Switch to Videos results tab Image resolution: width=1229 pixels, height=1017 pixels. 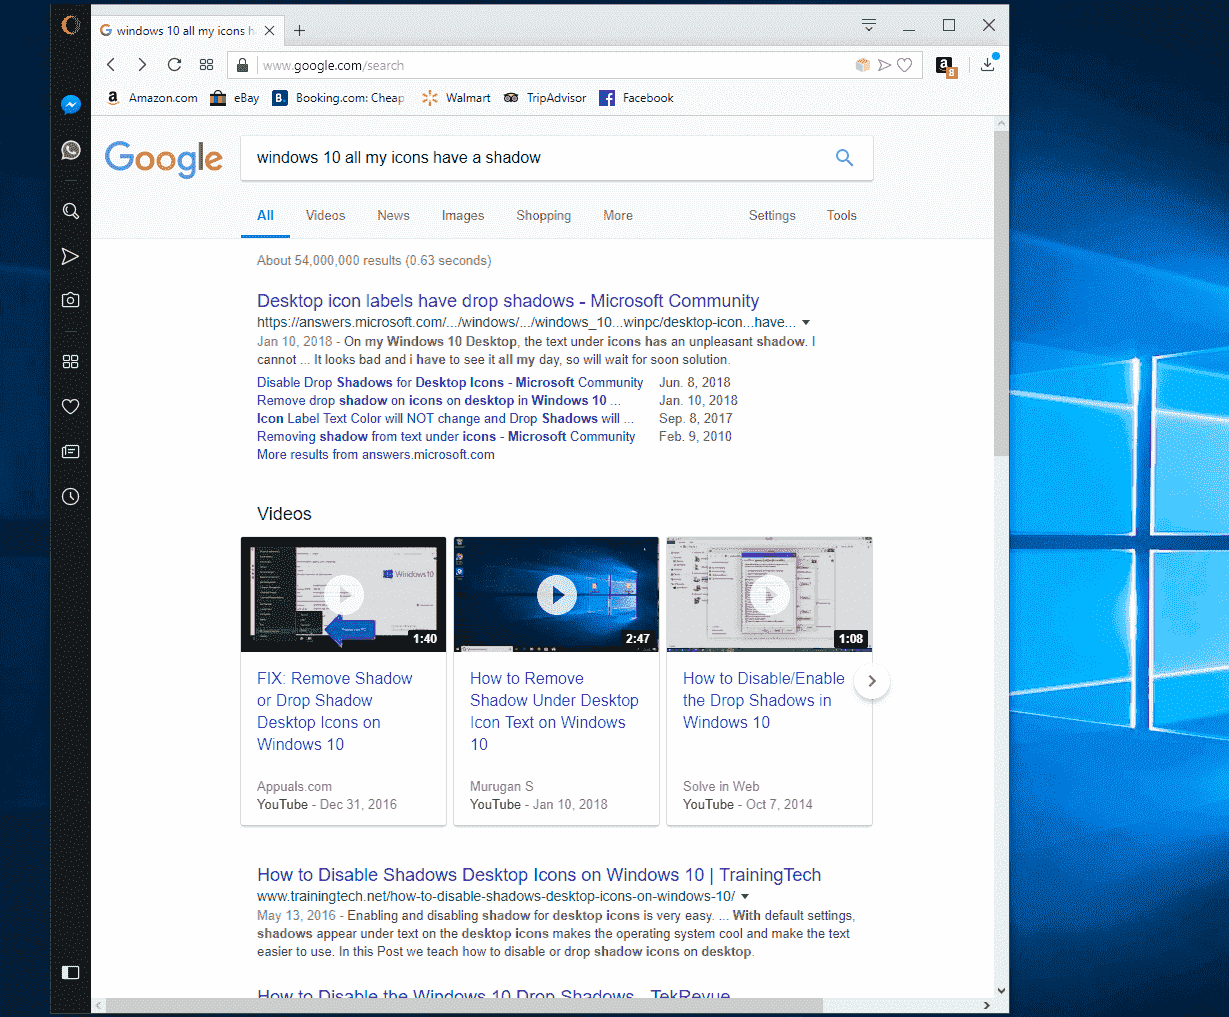coord(325,216)
